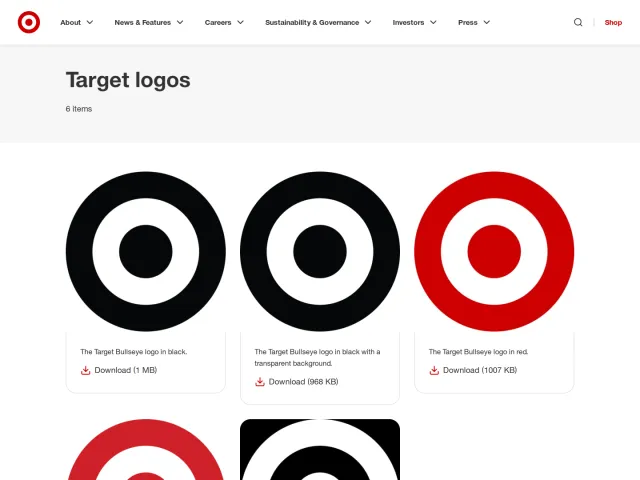Image resolution: width=640 pixels, height=480 pixels.
Task: Select 'The Target Bullseye logo in black.' caption
Action: coord(134,352)
